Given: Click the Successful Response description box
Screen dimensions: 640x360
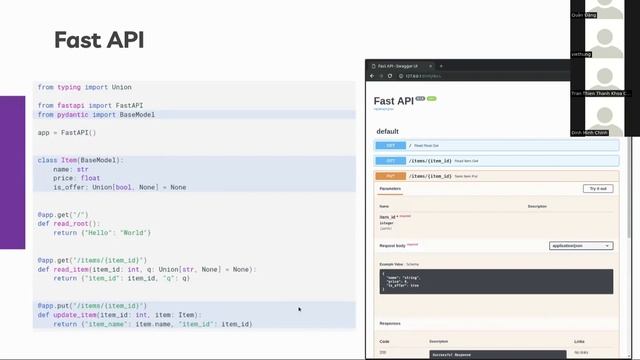Looking at the screenshot, I should point(498,355).
